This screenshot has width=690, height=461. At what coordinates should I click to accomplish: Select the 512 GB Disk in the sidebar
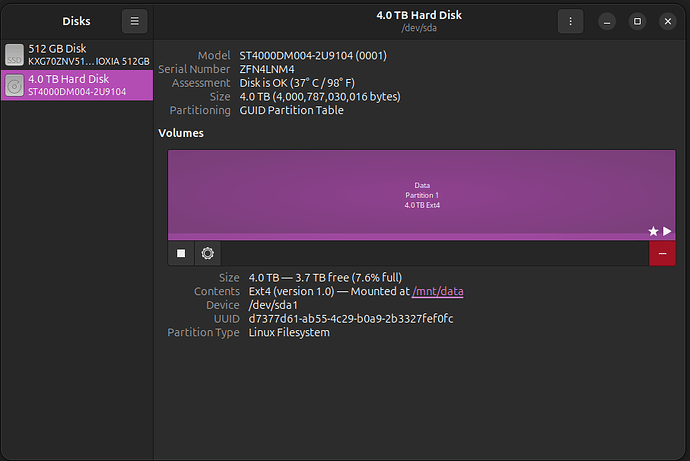pyautogui.click(x=77, y=55)
